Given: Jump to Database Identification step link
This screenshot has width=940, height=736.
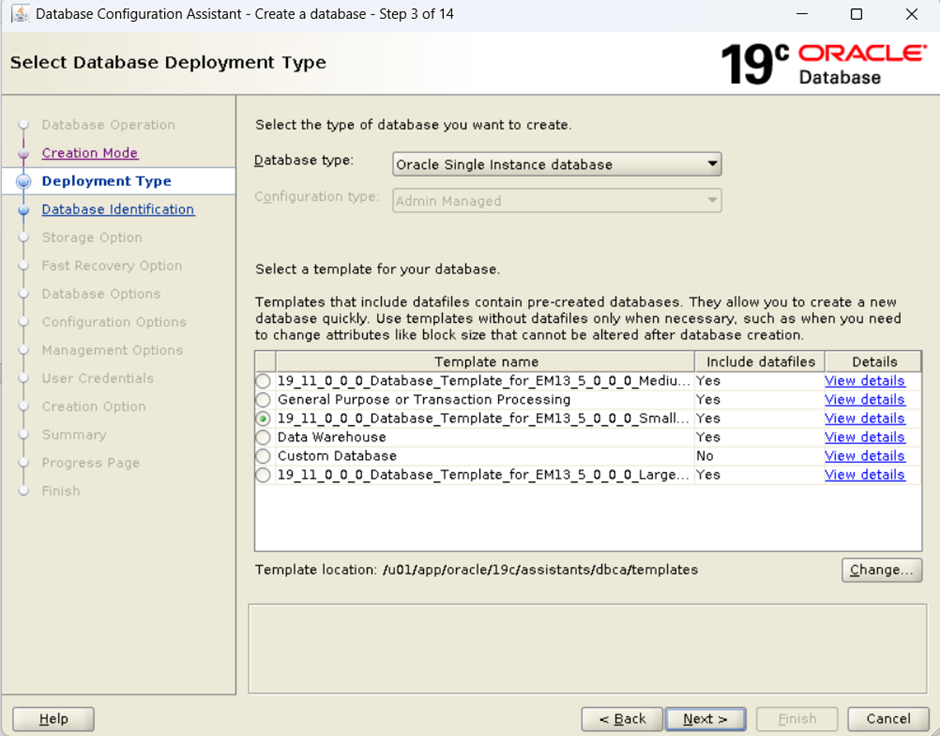Looking at the screenshot, I should 118,210.
